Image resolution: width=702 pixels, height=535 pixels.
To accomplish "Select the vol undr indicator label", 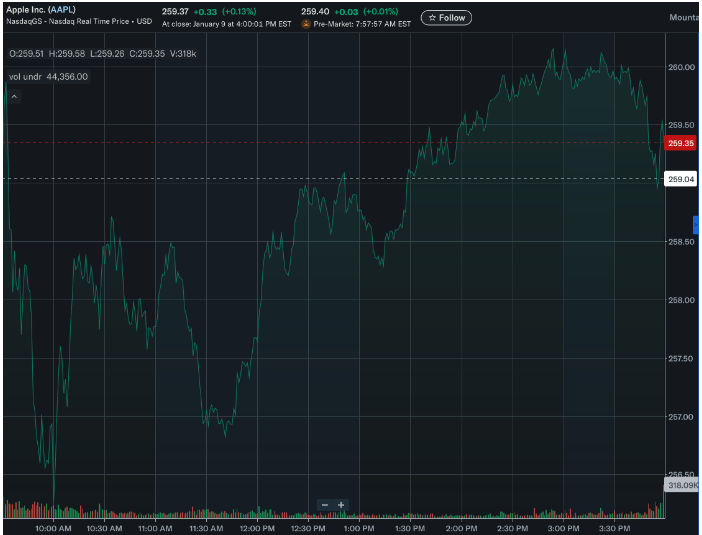I will (48, 76).
